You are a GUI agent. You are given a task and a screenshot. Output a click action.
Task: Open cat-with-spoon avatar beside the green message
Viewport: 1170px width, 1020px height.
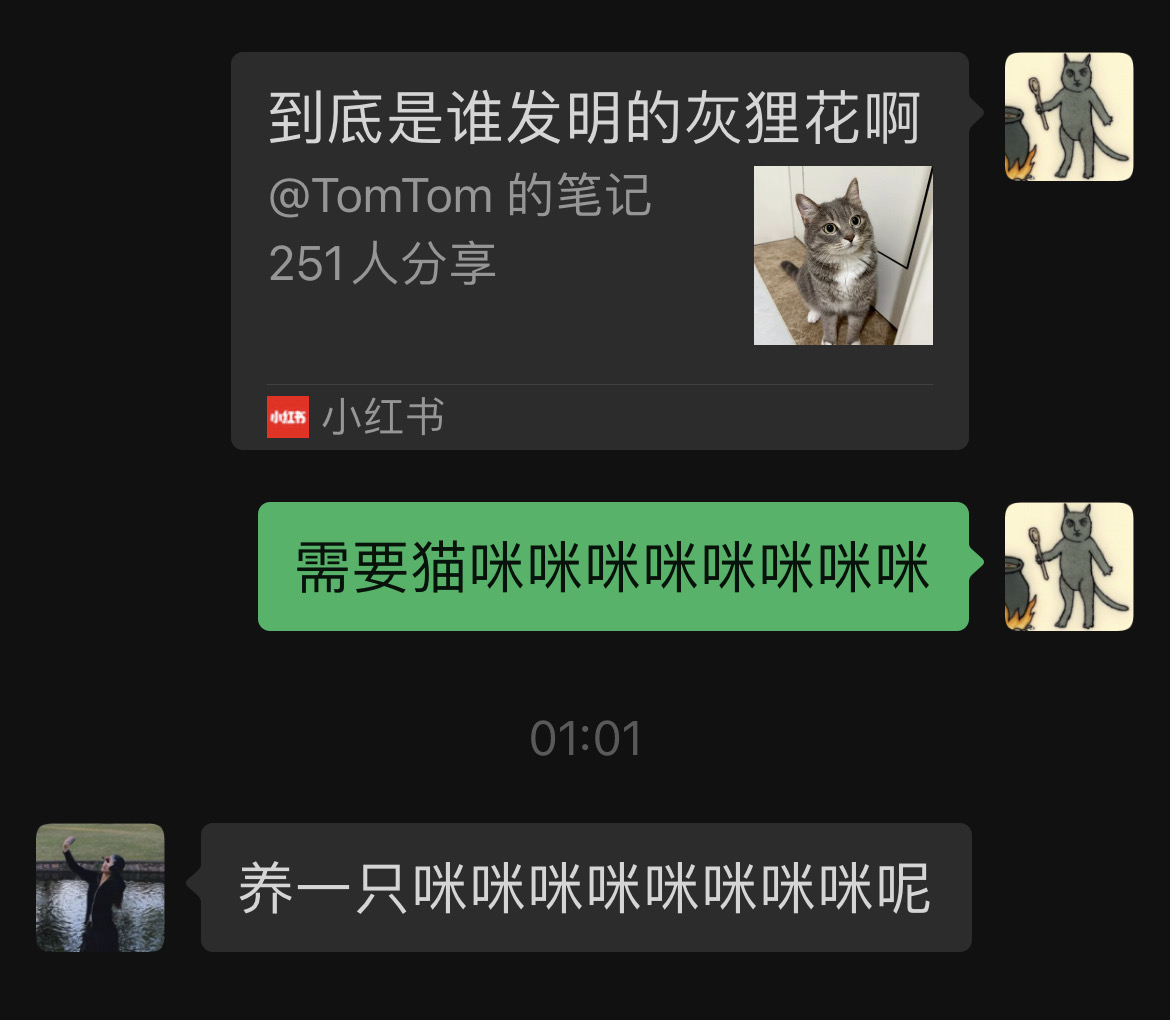coord(1069,566)
